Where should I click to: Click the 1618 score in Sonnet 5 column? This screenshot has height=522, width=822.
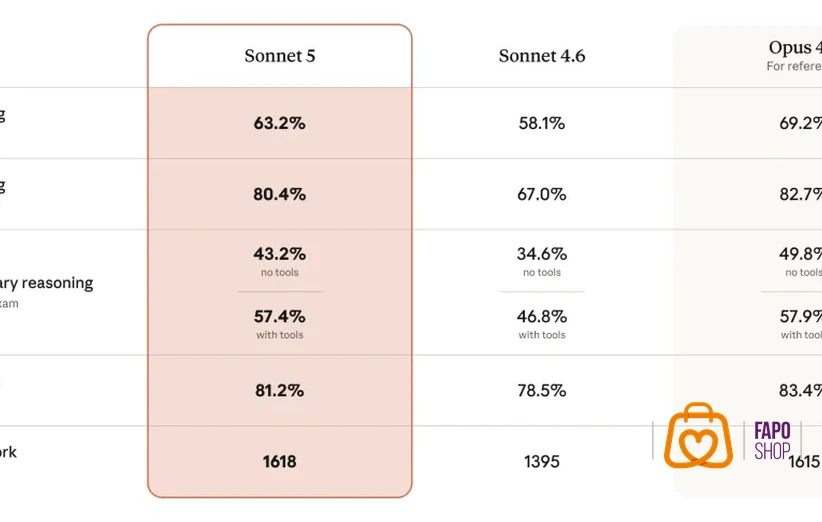pos(279,462)
